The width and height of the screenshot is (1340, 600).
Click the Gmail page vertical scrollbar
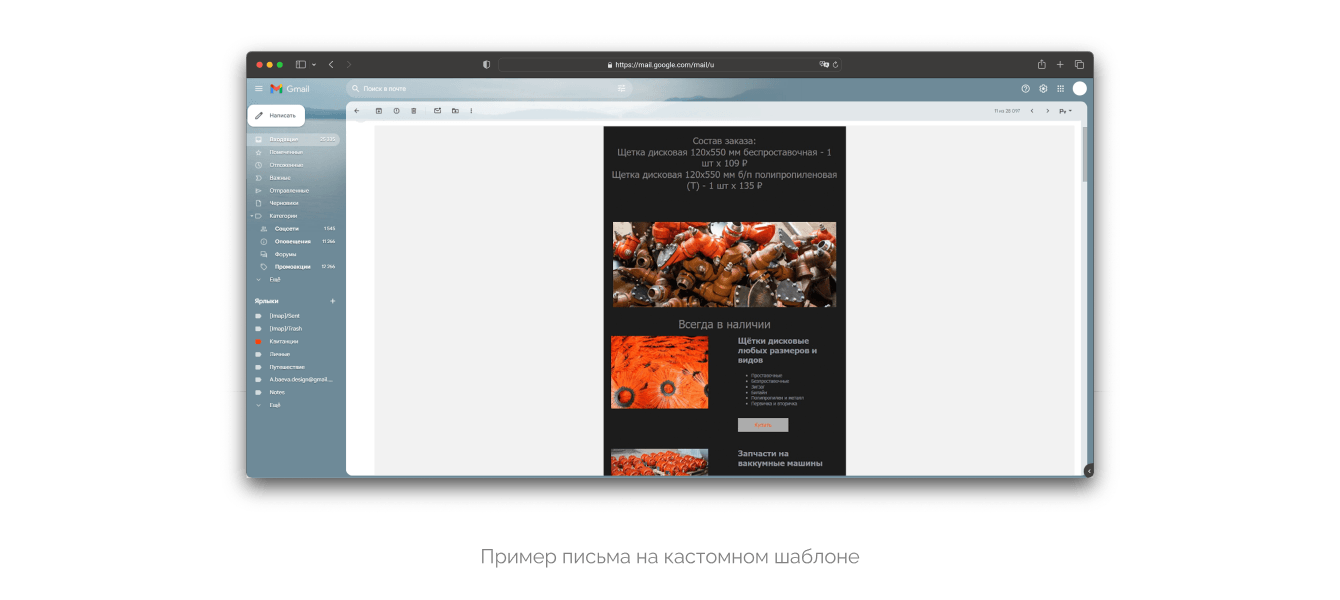tap(1084, 155)
